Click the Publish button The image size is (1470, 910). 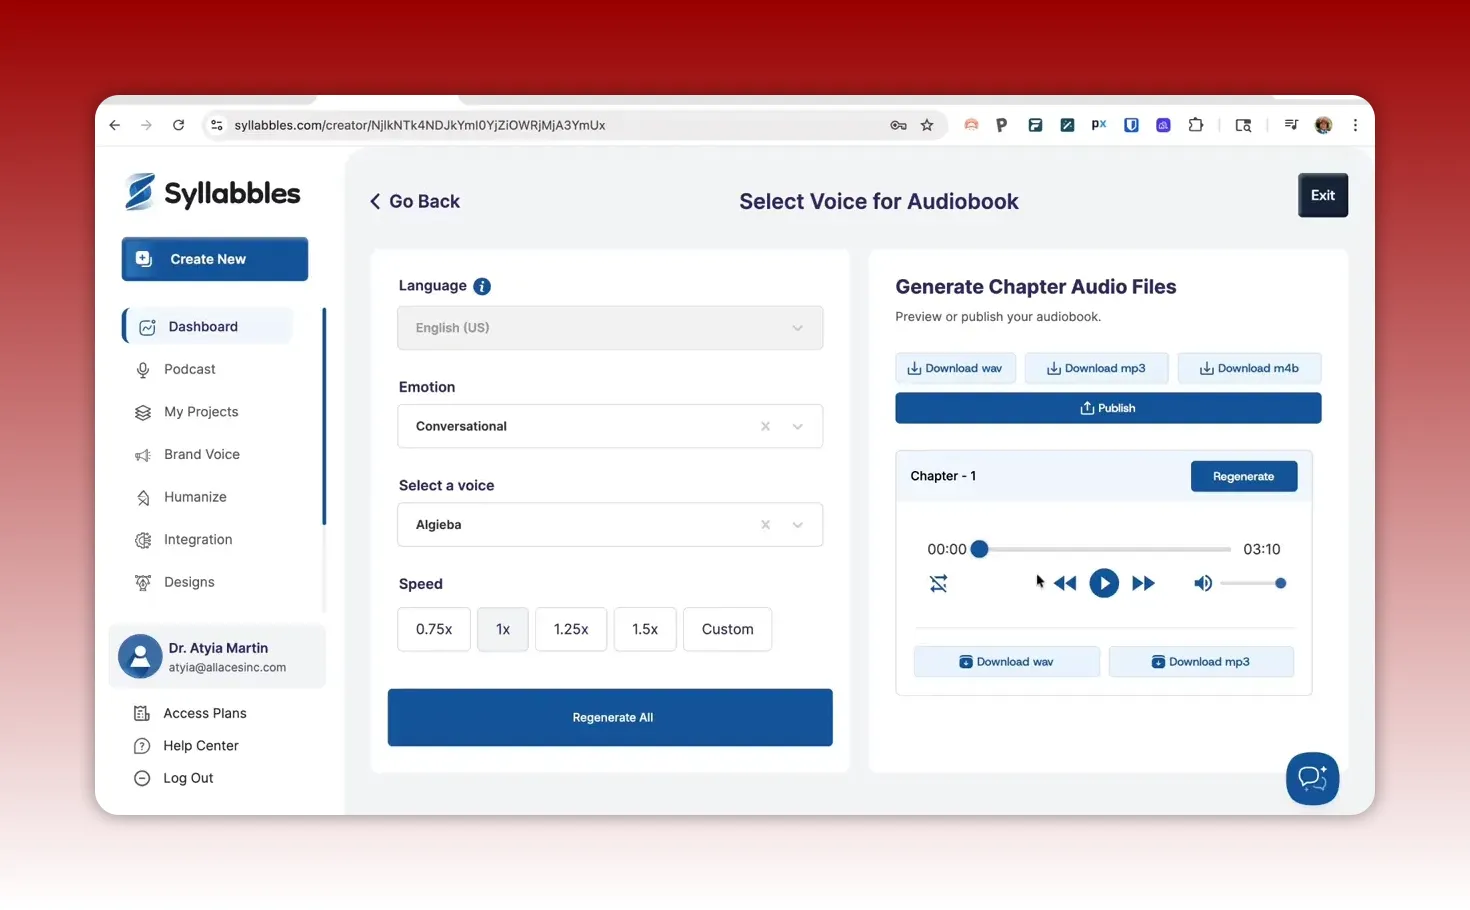point(1107,407)
